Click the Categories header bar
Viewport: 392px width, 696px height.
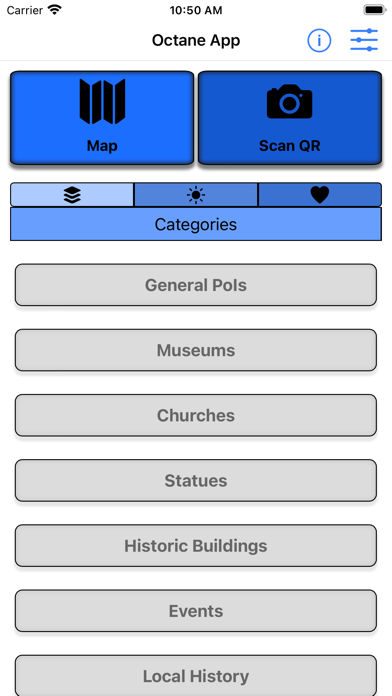196,224
